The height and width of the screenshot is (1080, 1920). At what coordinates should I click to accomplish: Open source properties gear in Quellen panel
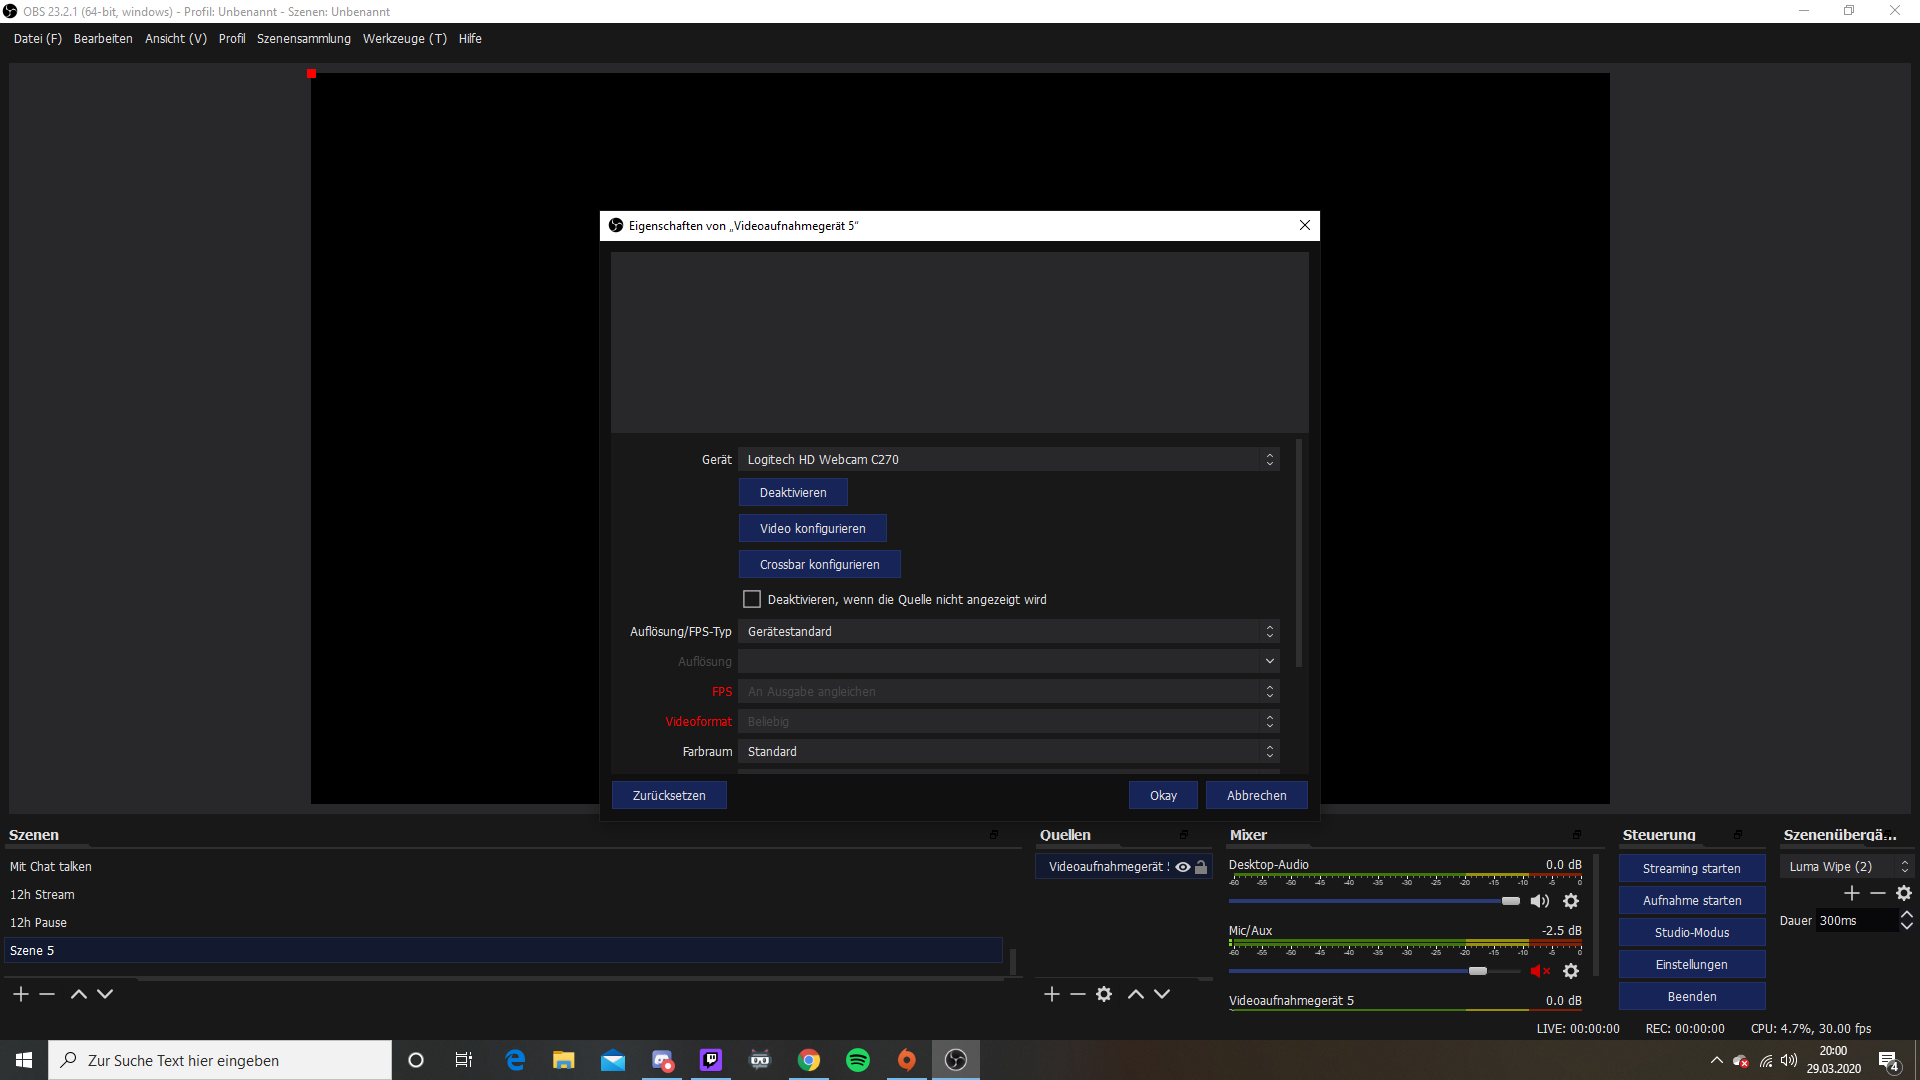coord(1104,994)
